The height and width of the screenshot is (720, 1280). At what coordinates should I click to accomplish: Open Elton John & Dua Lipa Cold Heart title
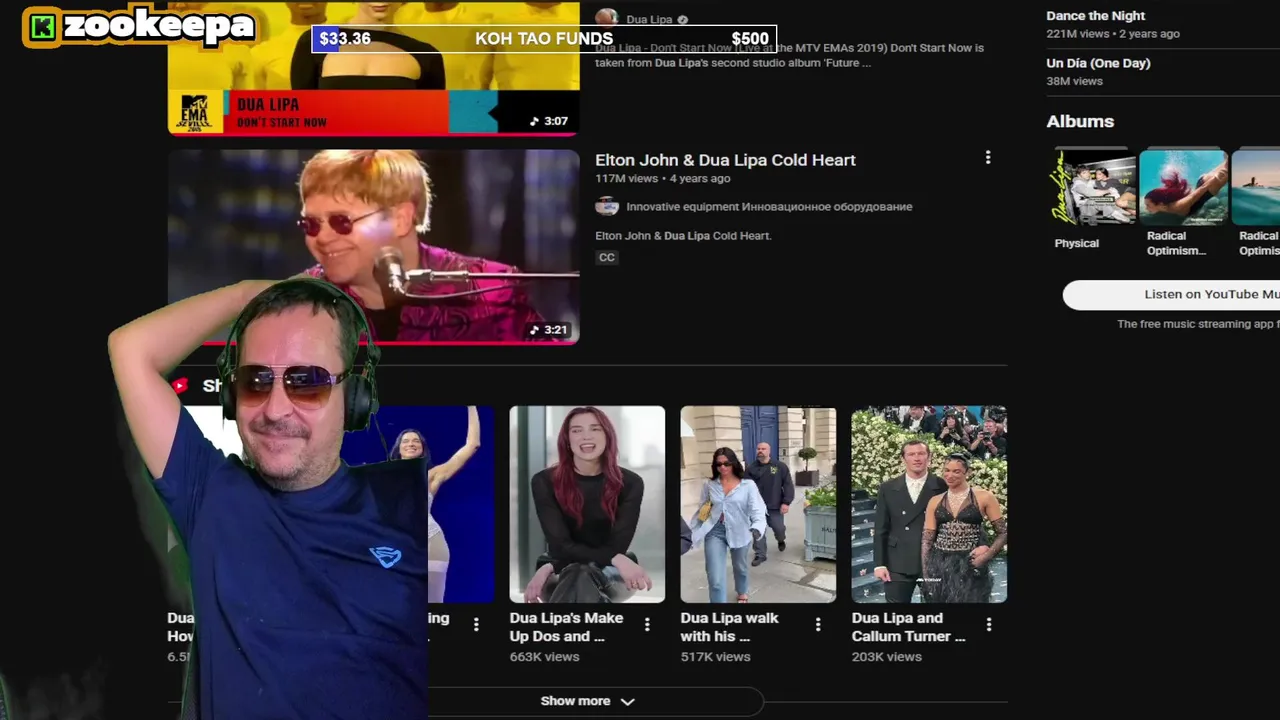[x=725, y=160]
